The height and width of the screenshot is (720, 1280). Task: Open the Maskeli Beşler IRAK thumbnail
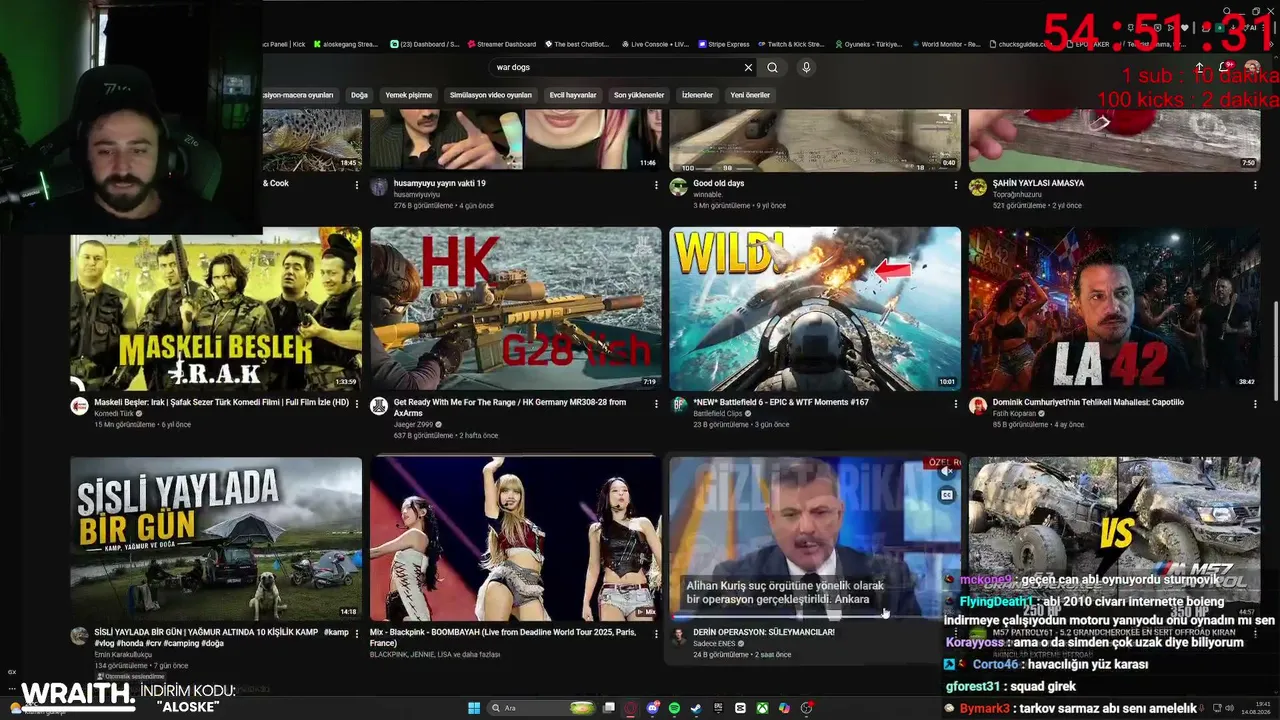coord(216,309)
